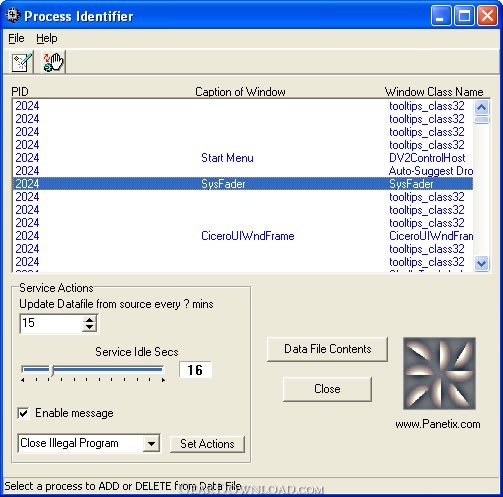Click the Process Identifier title bar icon
This screenshot has height=497, width=503.
click(x=13, y=16)
